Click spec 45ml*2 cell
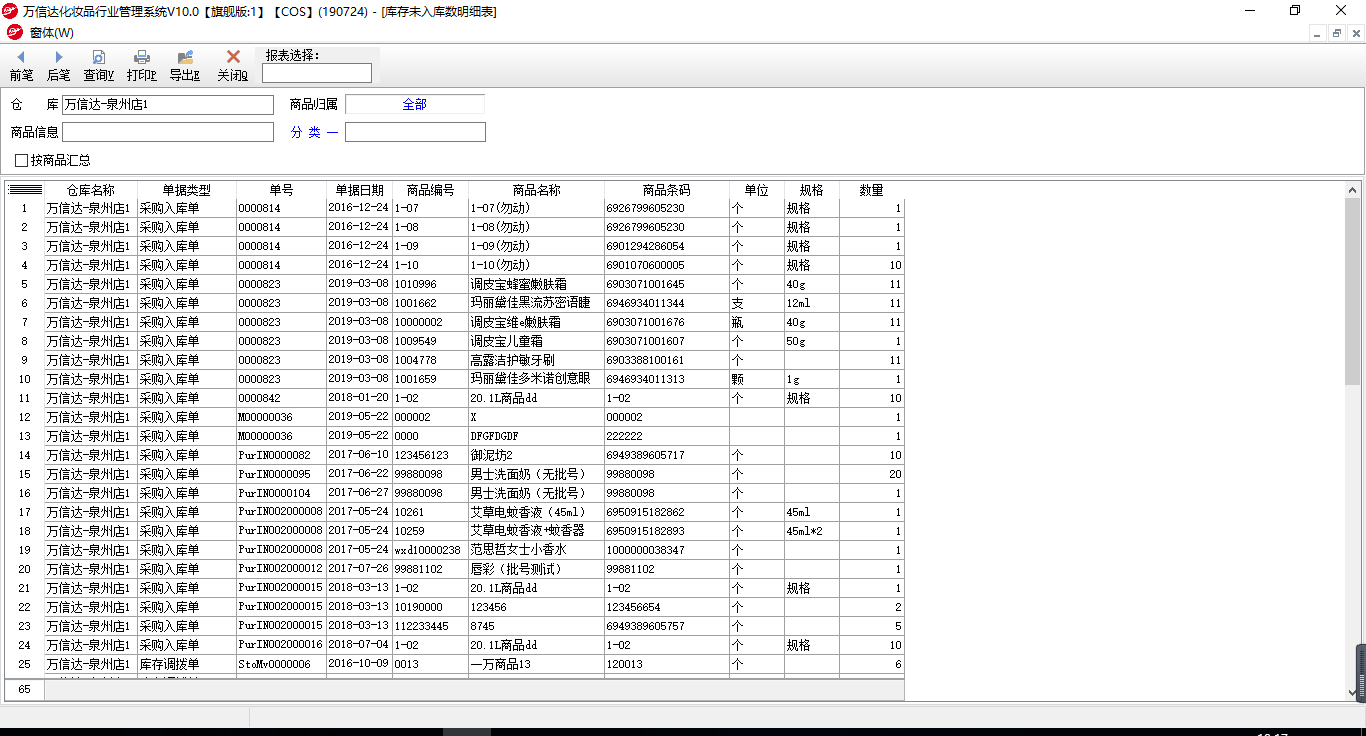1366x736 pixels. pyautogui.click(x=812, y=532)
